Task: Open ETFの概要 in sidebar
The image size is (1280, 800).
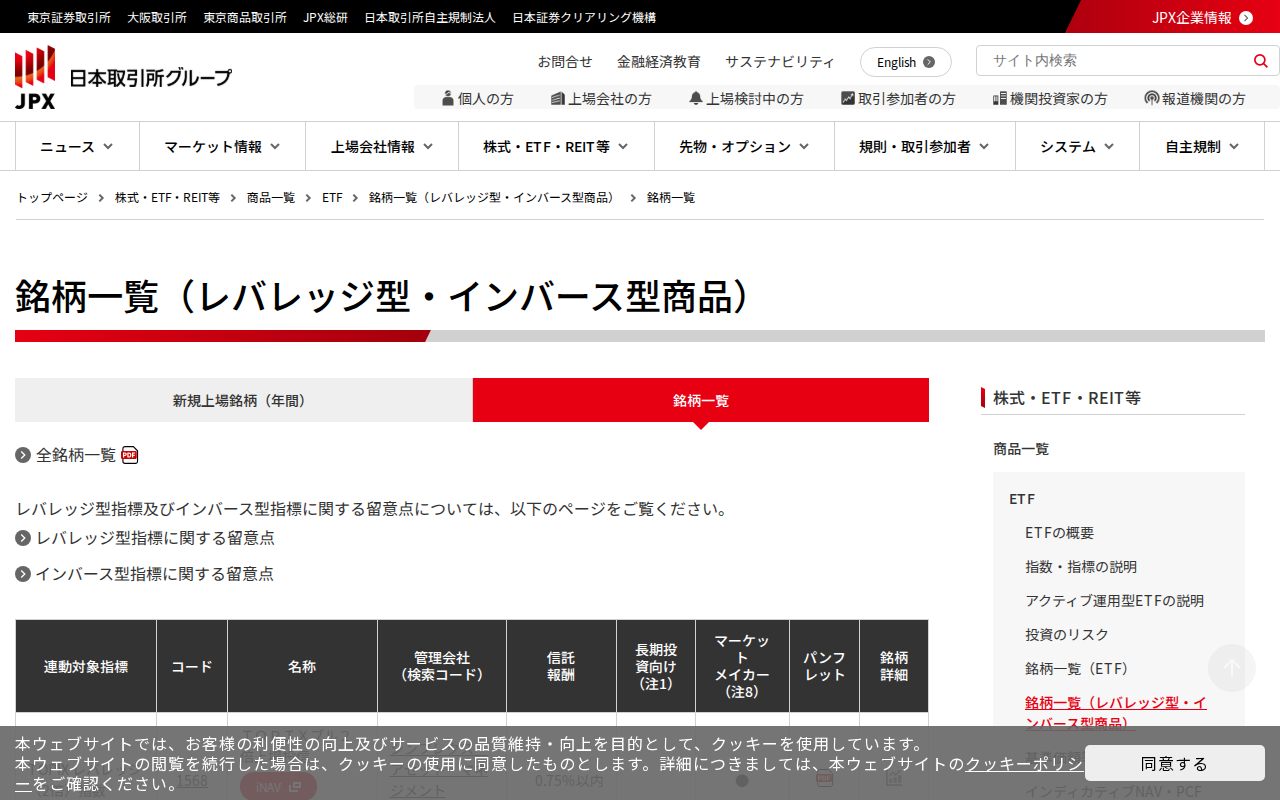Action: pyautogui.click(x=1059, y=533)
